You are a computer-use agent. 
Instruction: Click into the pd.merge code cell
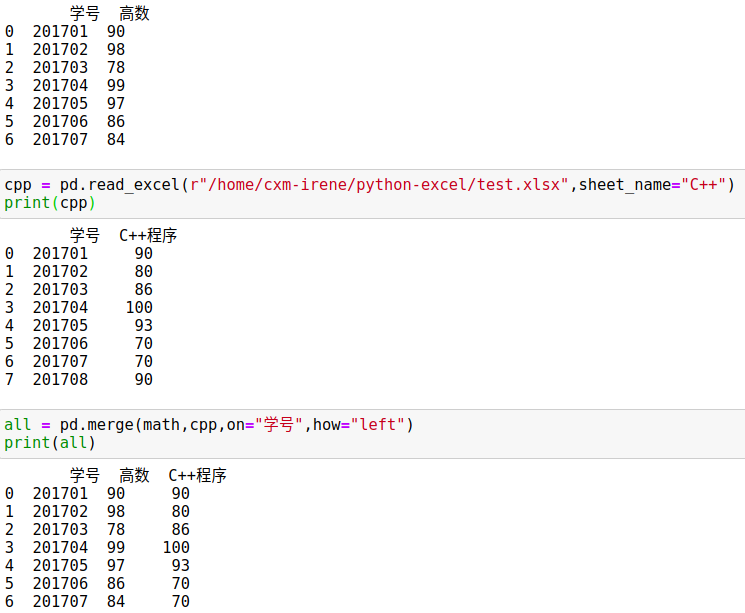click(372, 434)
